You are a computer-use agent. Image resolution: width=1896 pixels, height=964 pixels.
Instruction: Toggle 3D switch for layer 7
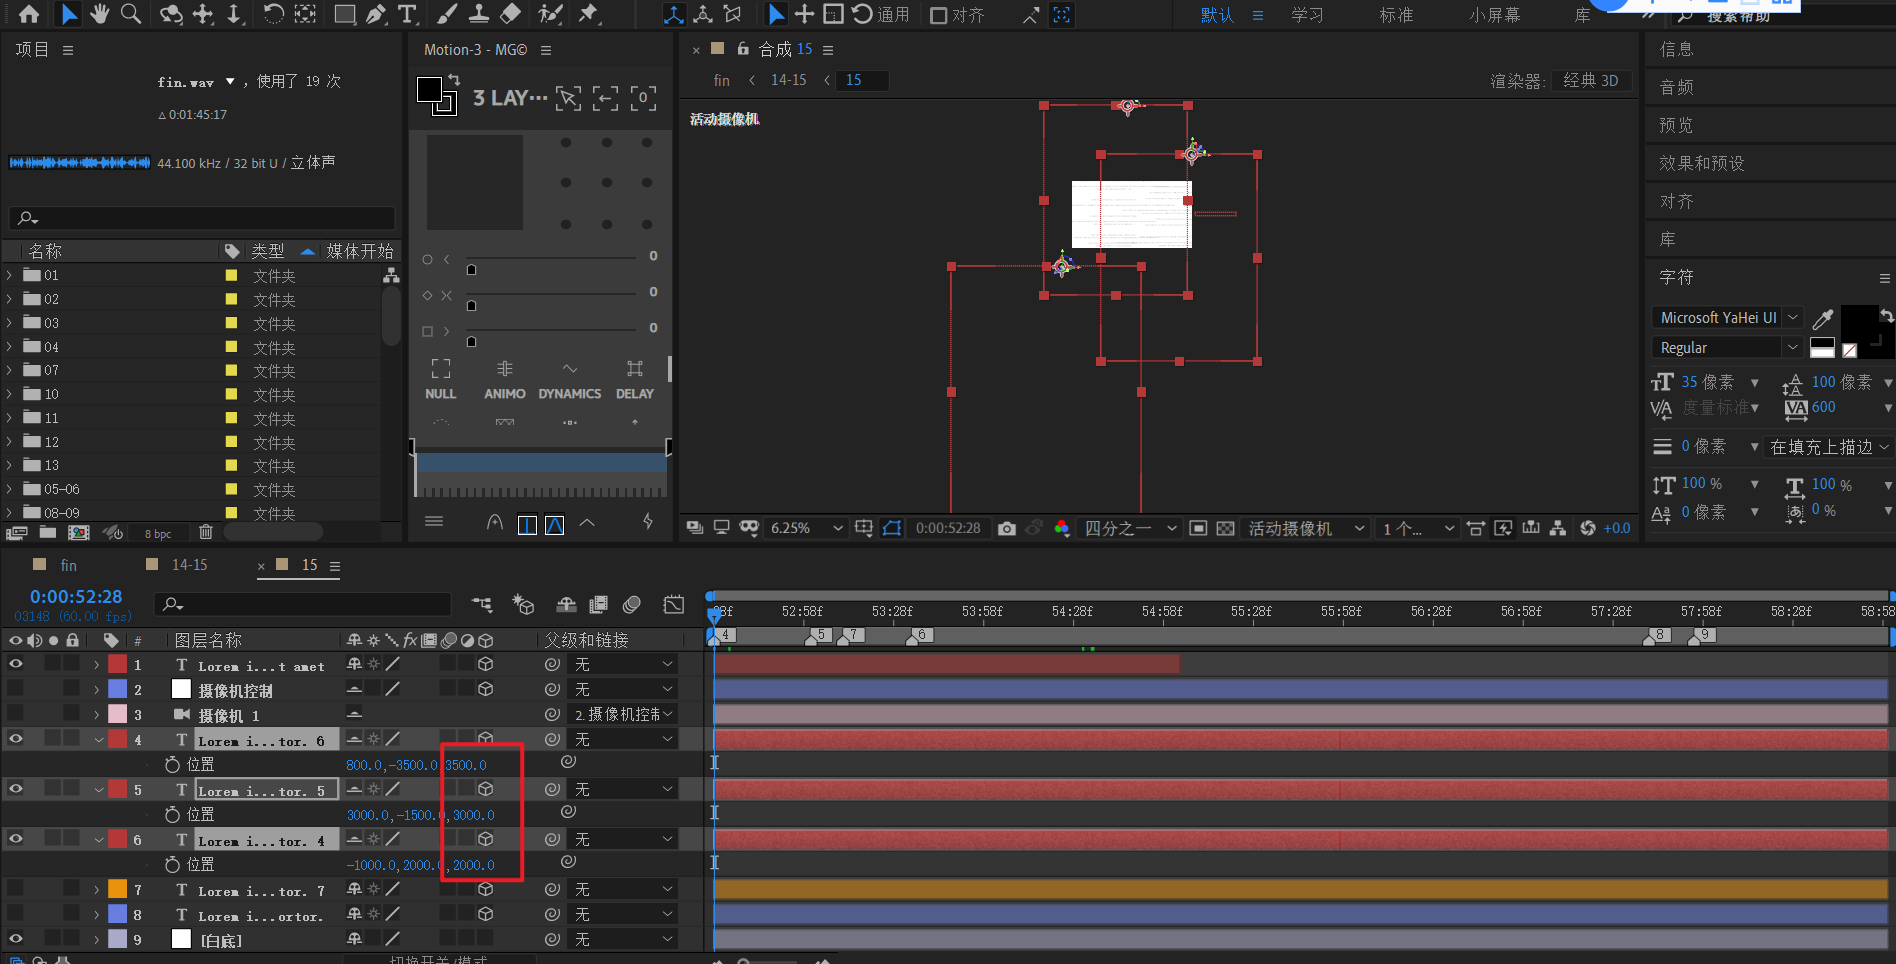485,889
